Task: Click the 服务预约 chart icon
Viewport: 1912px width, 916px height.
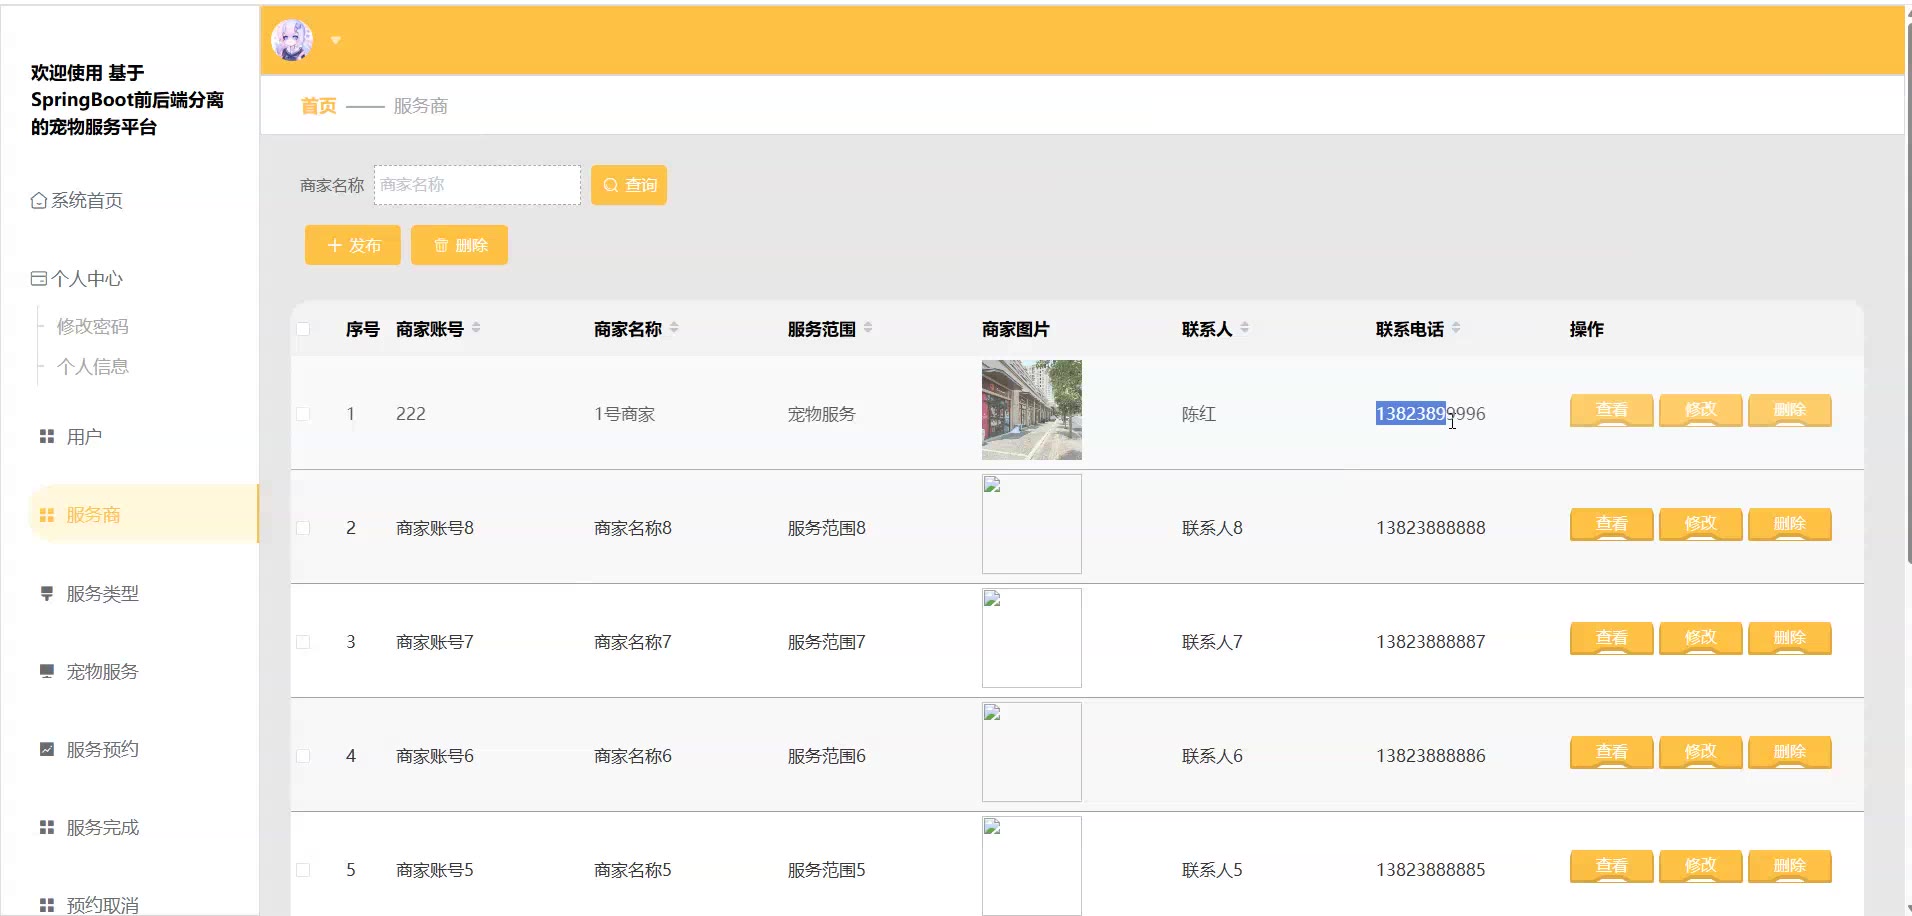Action: click(46, 750)
